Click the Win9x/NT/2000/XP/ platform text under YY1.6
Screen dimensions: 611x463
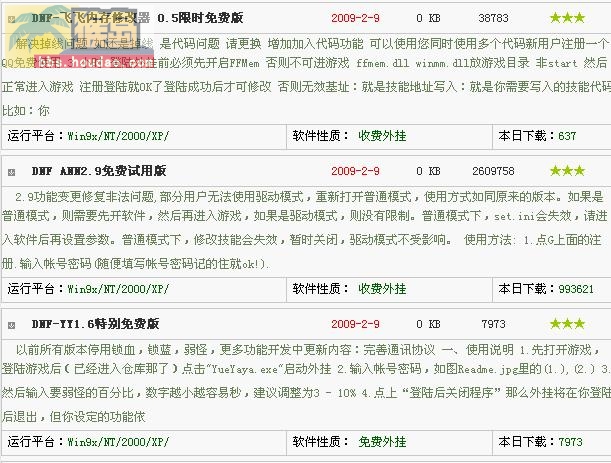tap(118, 442)
